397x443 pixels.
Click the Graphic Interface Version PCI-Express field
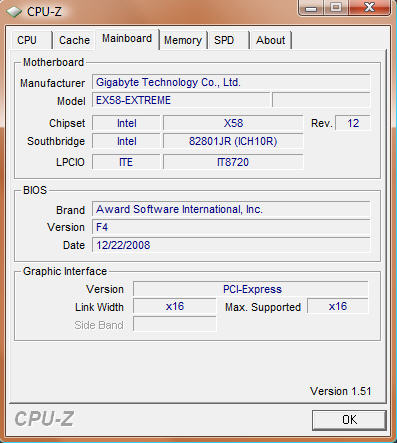click(251, 289)
